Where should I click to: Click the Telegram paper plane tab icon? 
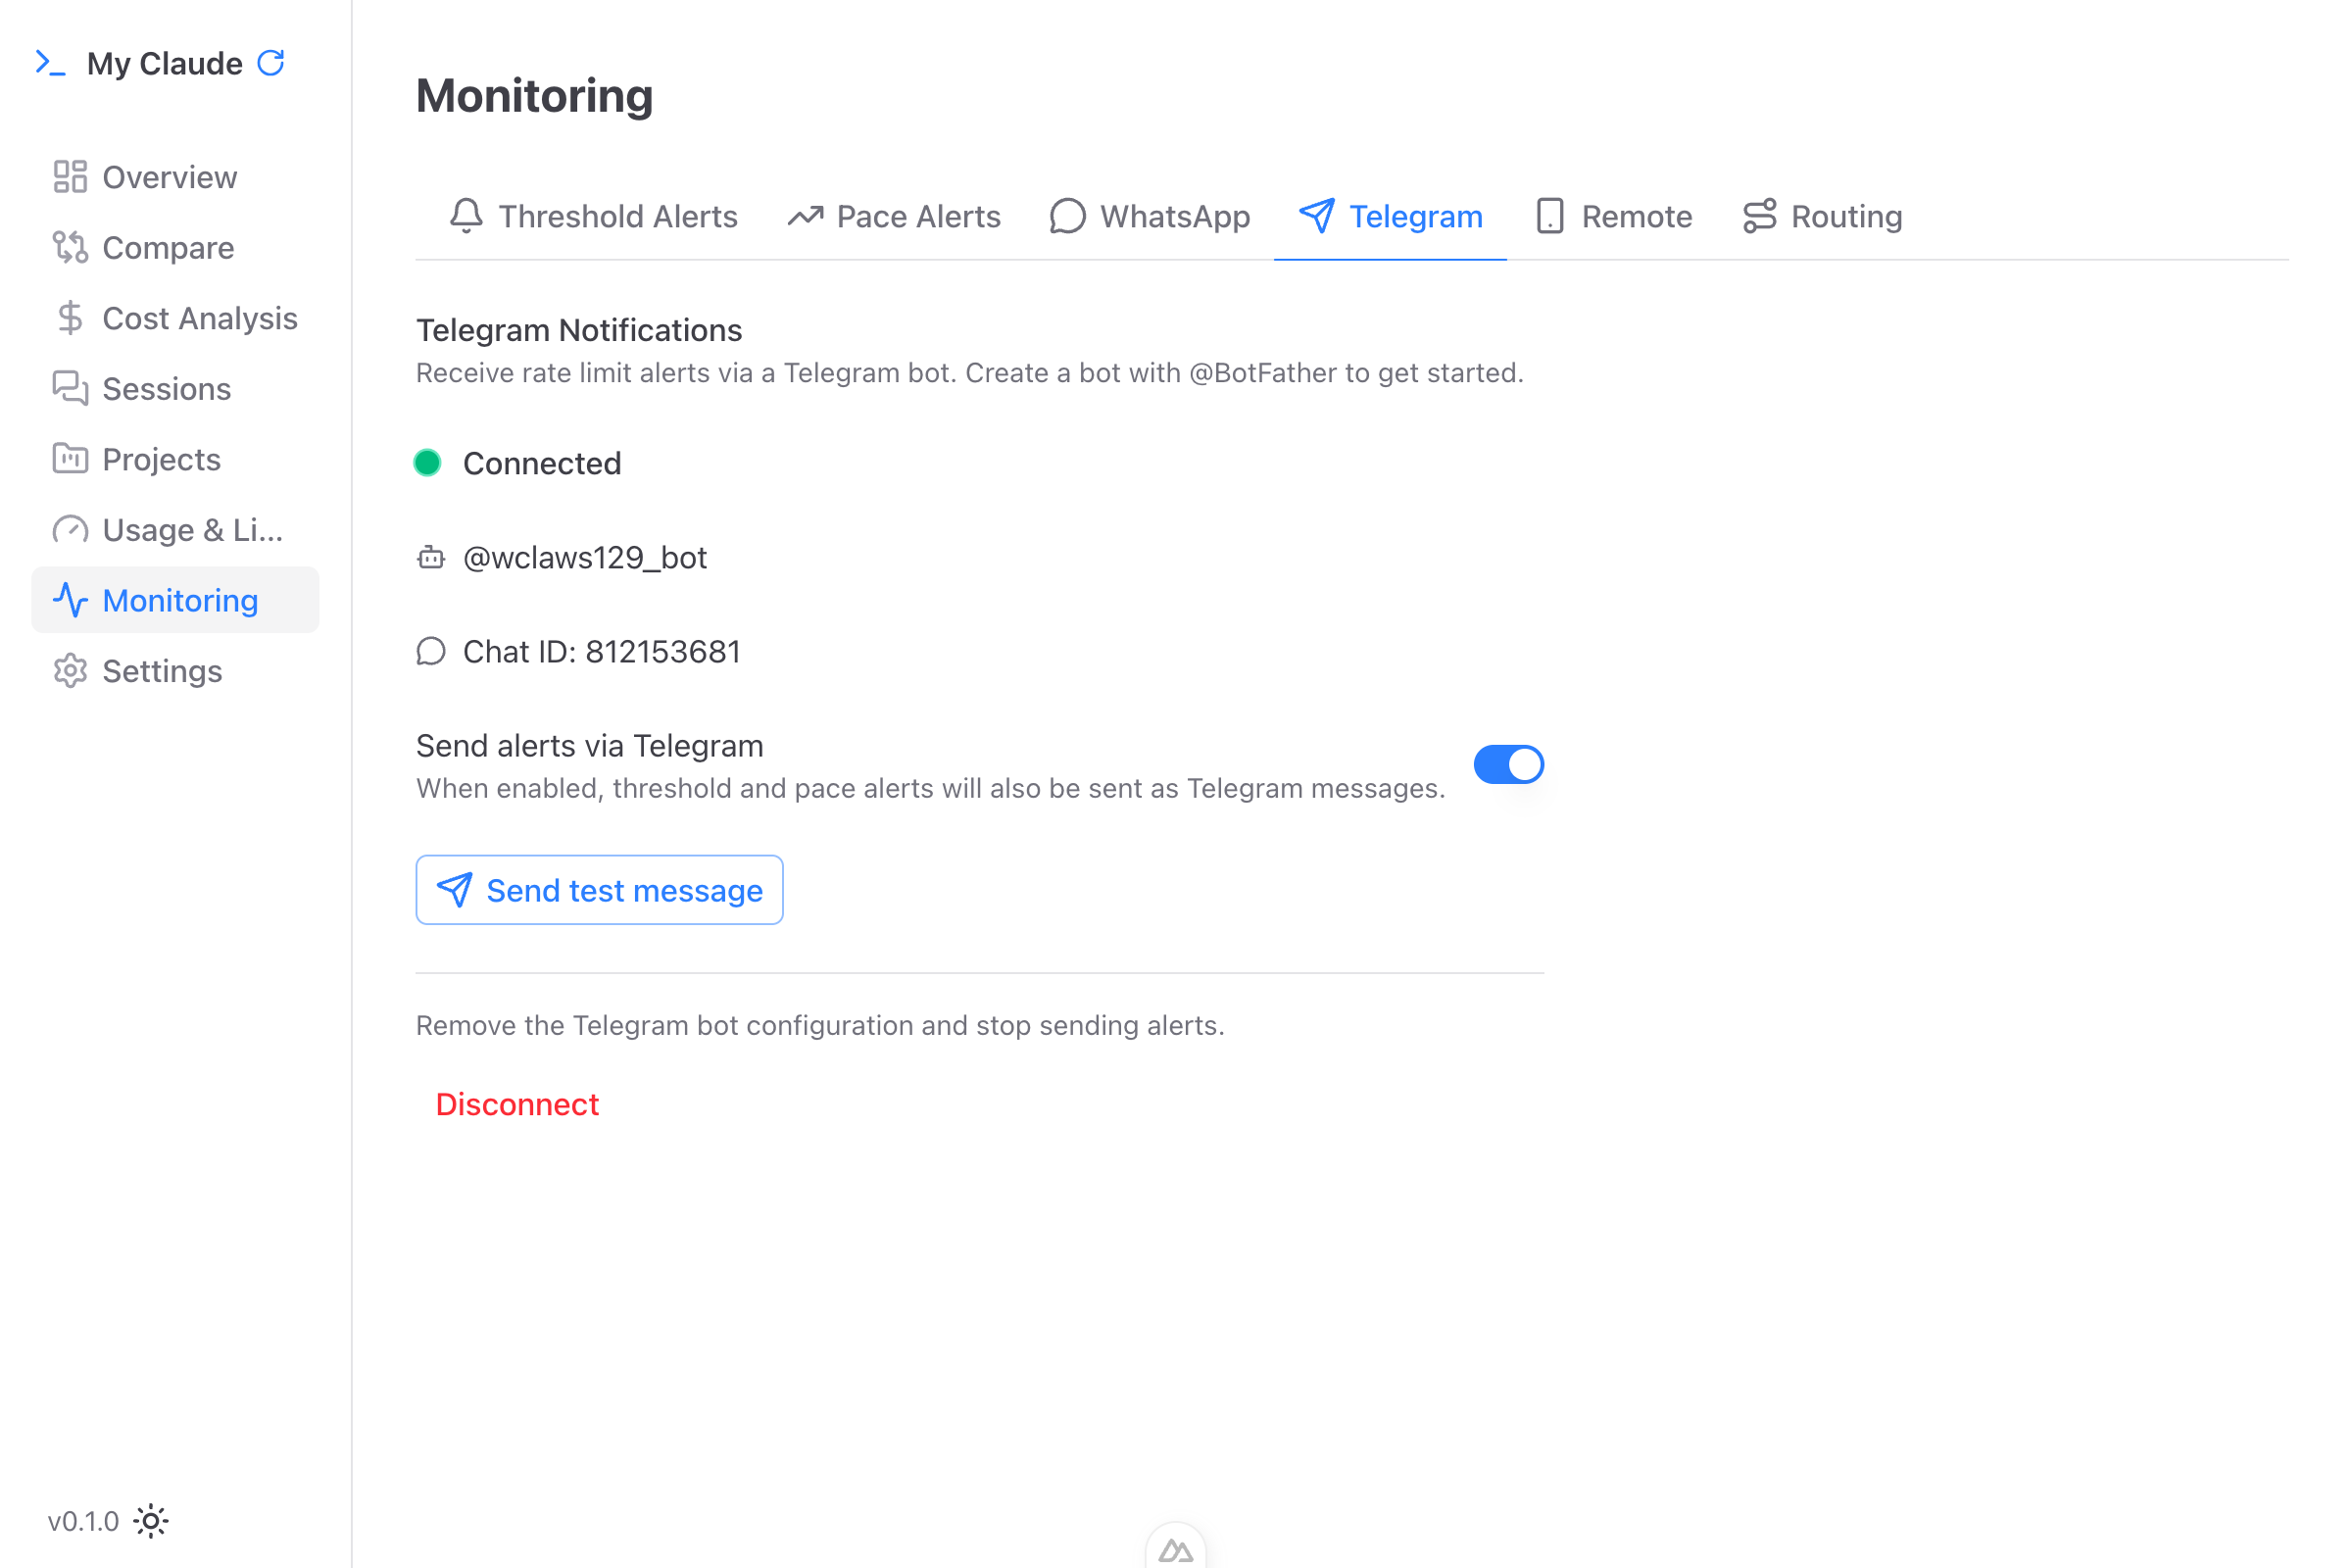[x=1316, y=216]
